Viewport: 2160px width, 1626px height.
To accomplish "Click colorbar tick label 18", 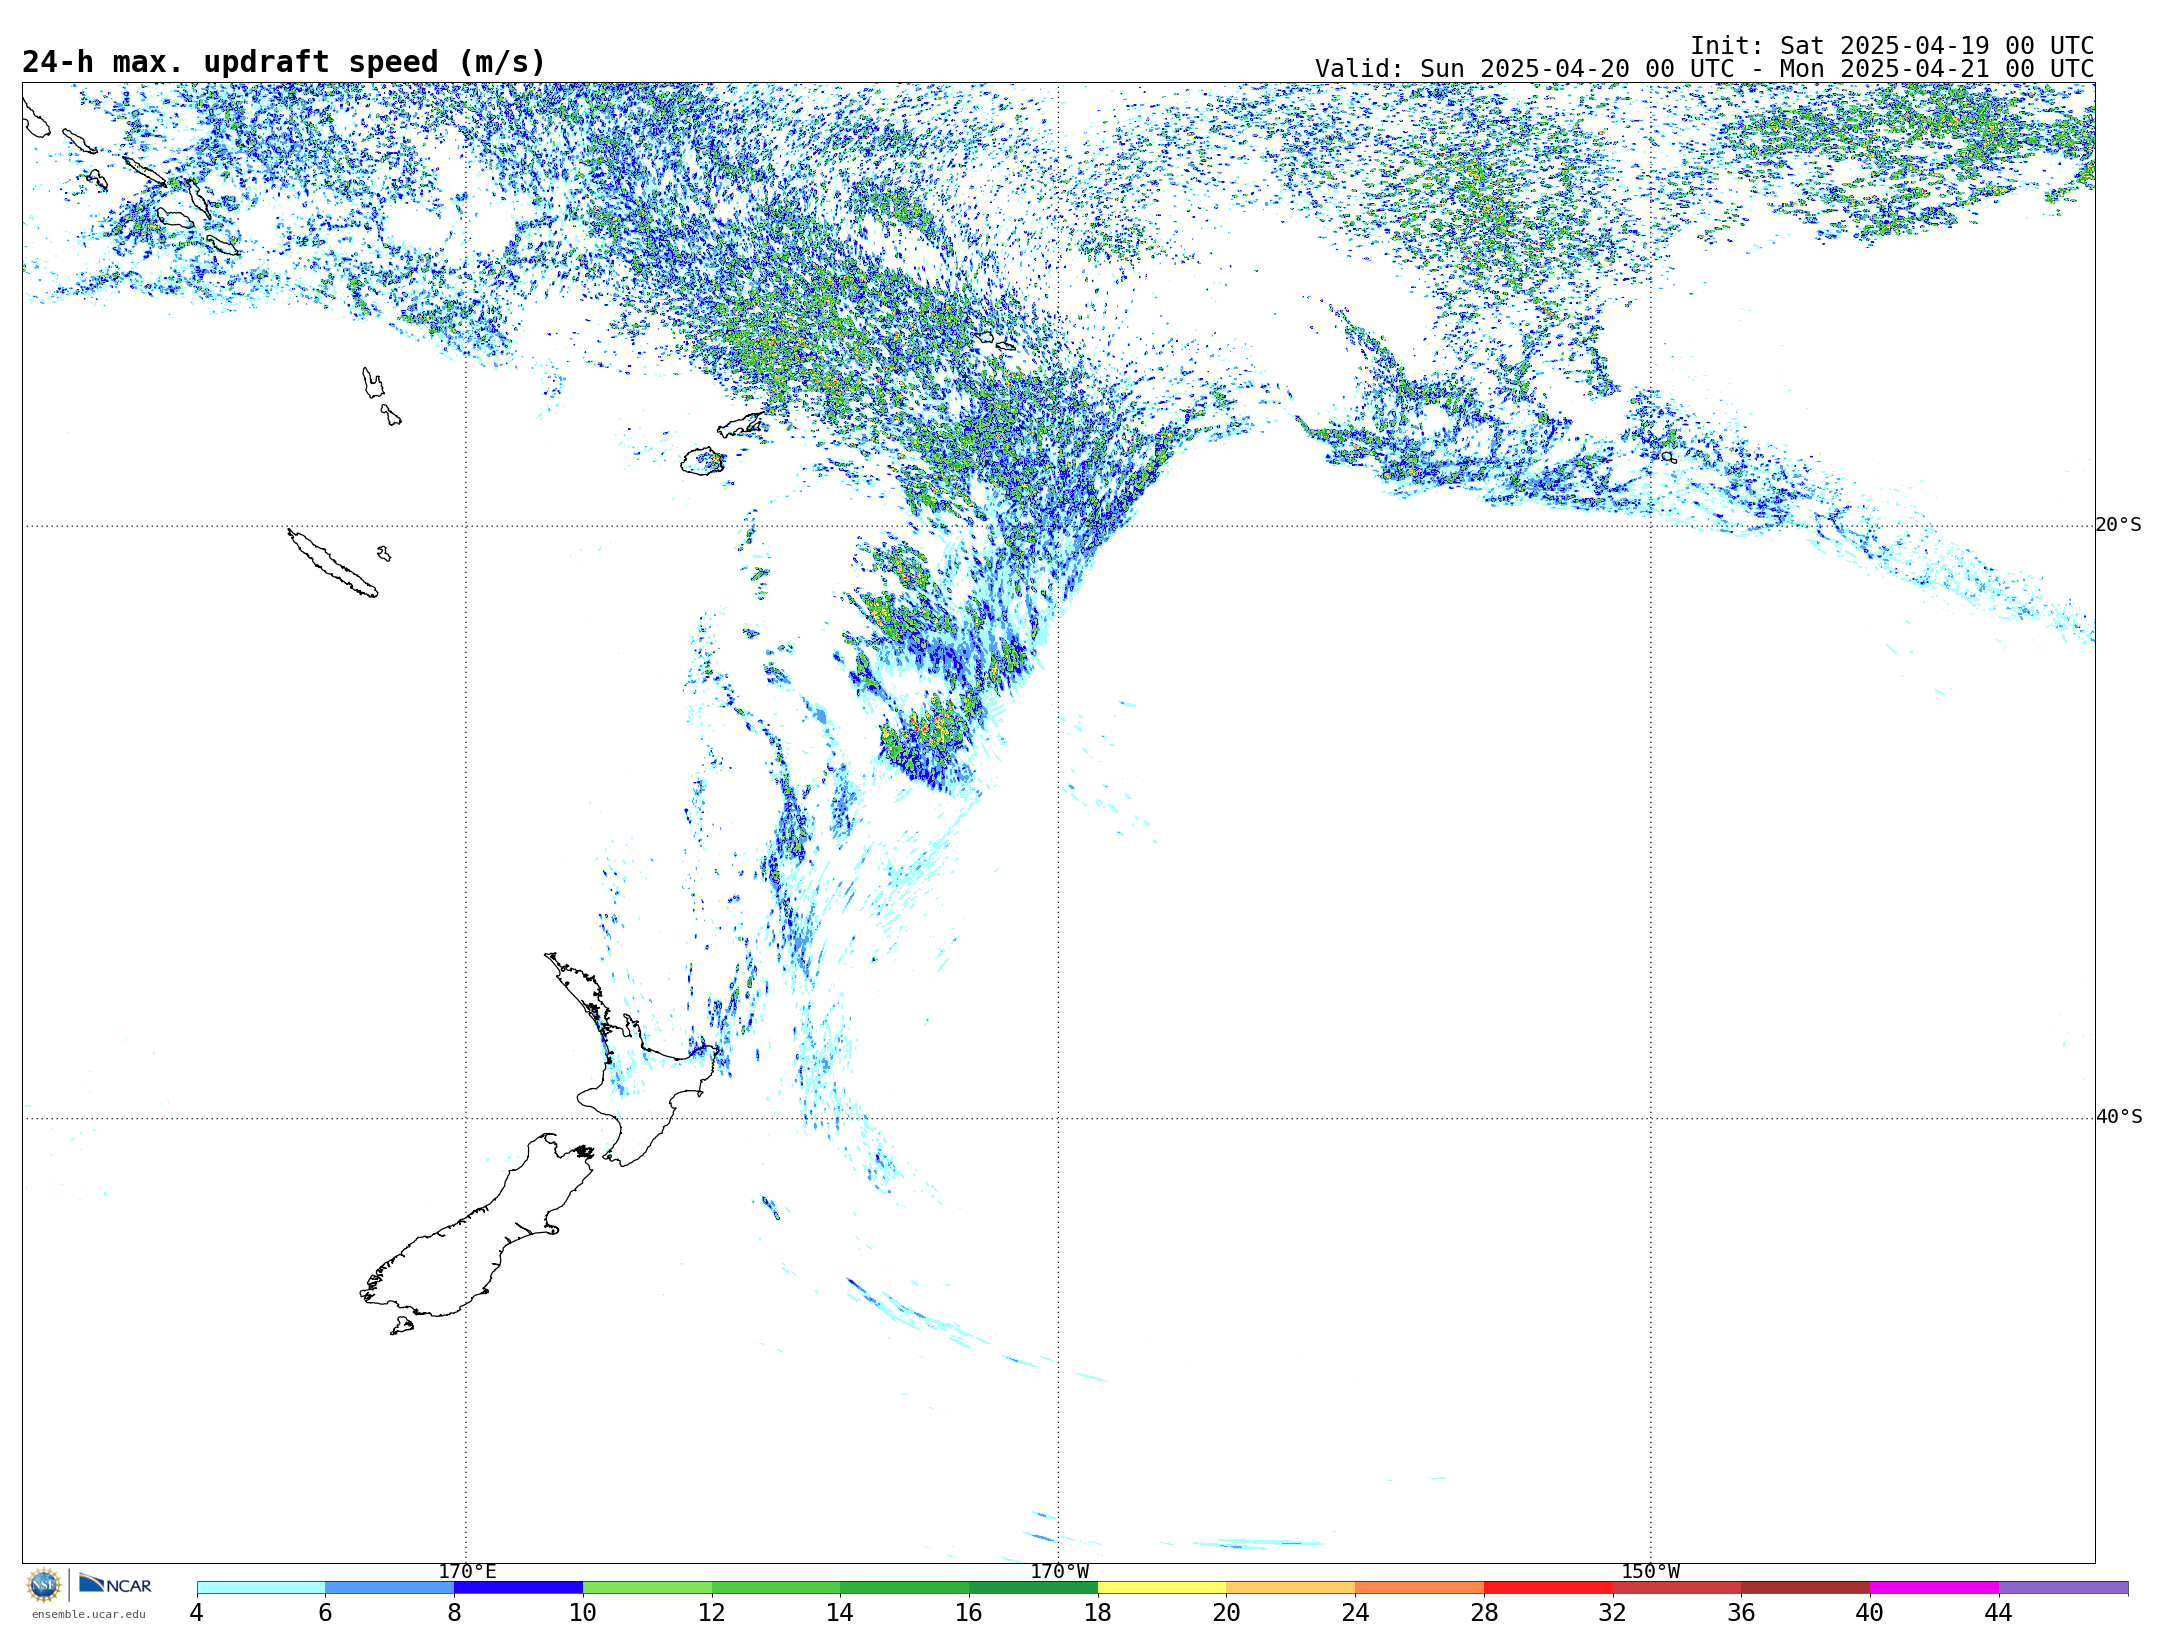I will (x=1098, y=1613).
